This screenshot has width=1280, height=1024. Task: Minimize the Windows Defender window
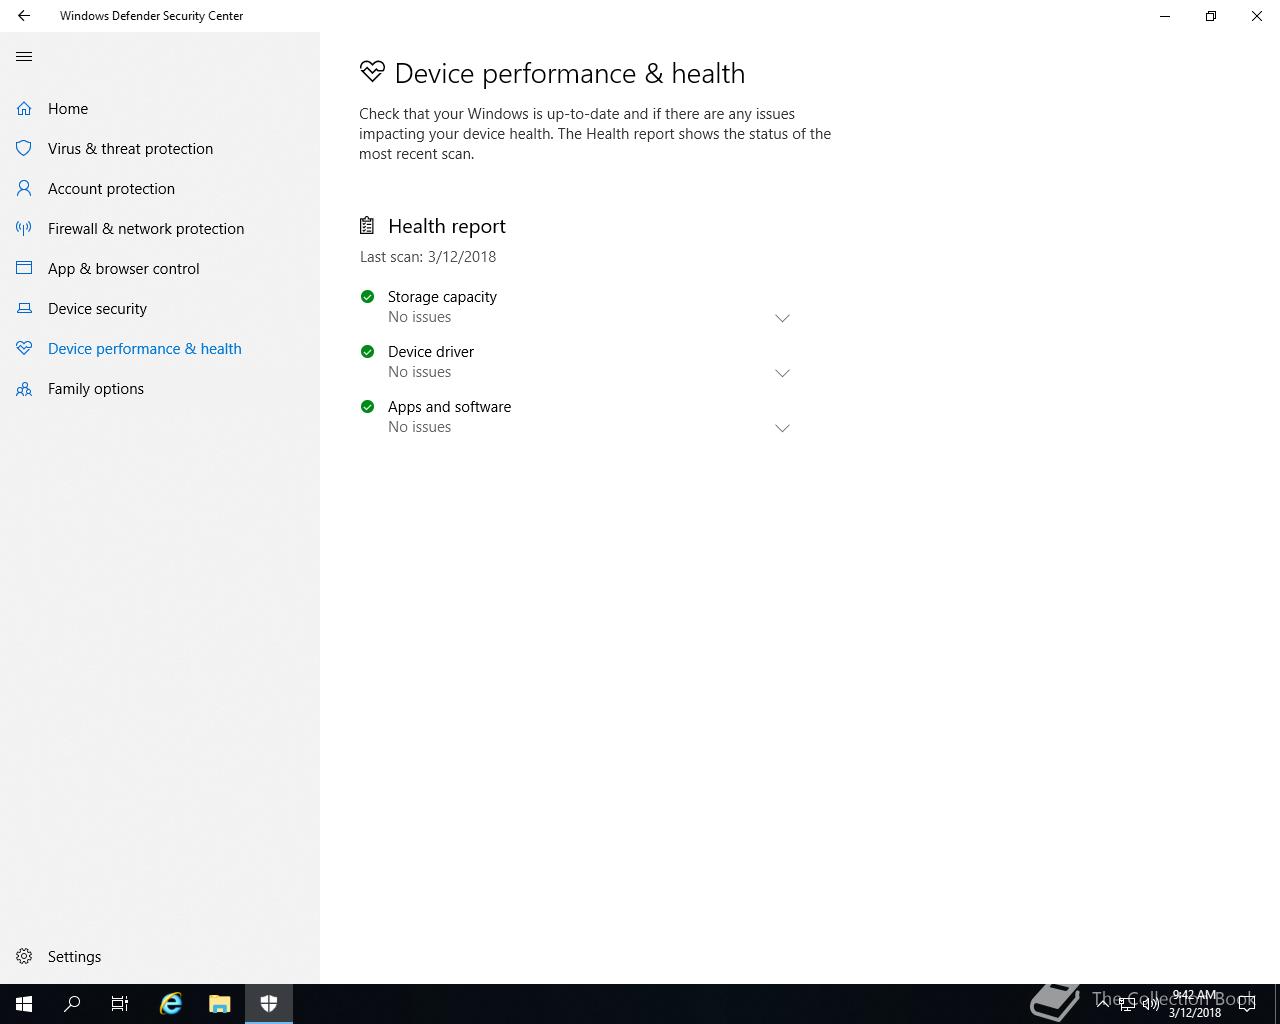click(x=1165, y=16)
